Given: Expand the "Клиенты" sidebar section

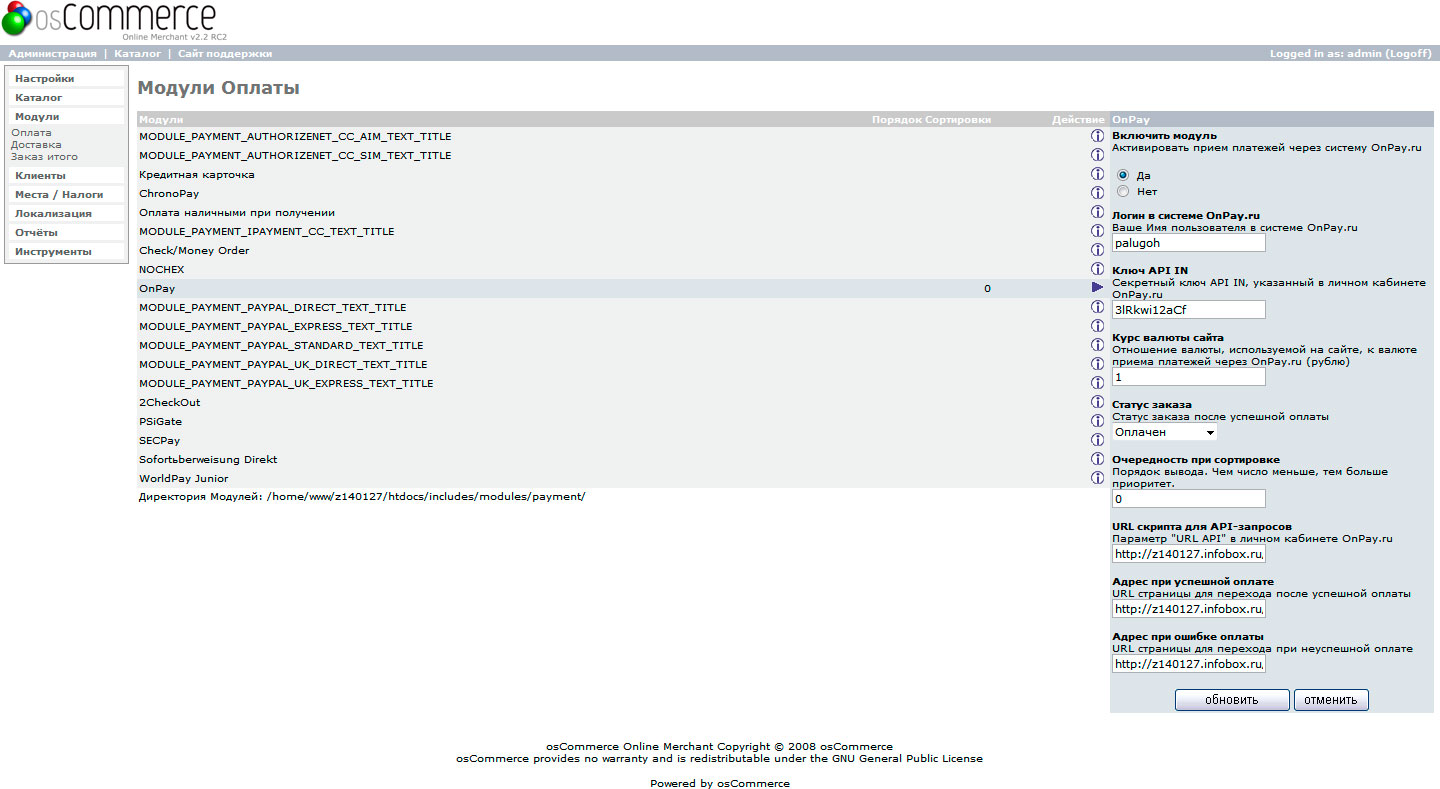Looking at the screenshot, I should coord(40,175).
